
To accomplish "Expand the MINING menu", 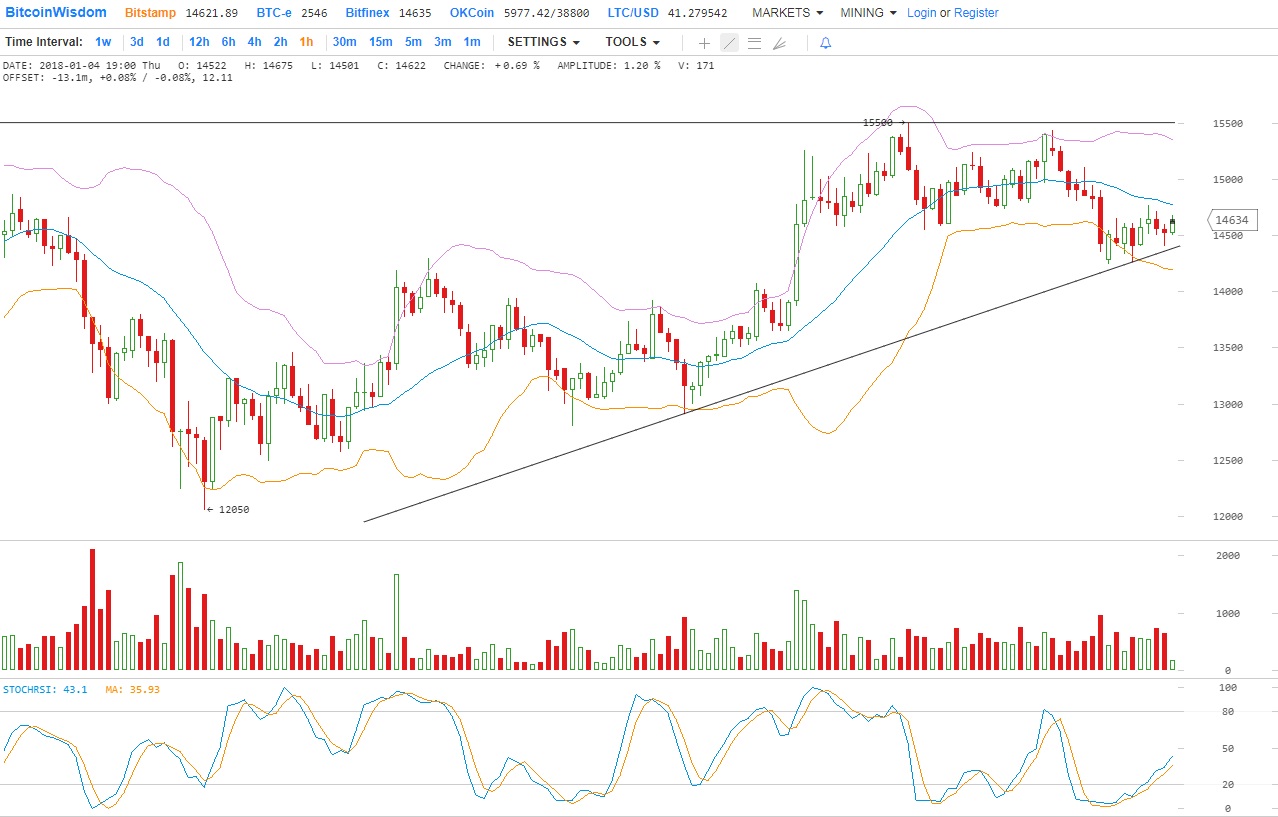I will [x=868, y=13].
